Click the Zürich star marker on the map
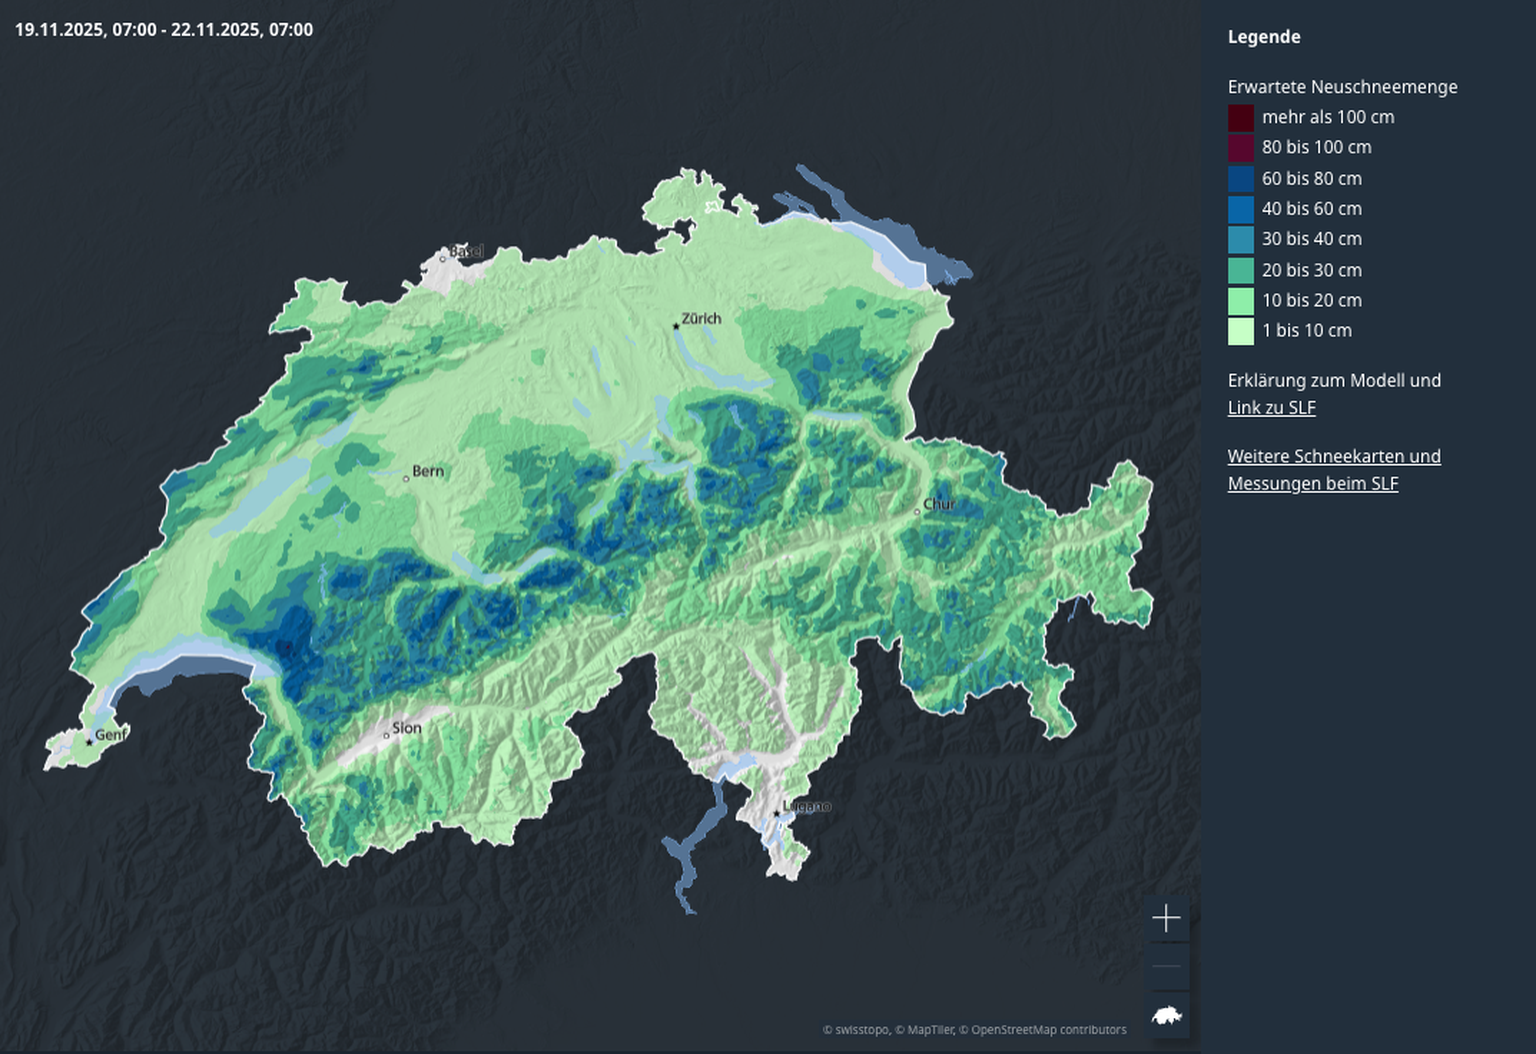Image resolution: width=1536 pixels, height=1054 pixels. [676, 326]
